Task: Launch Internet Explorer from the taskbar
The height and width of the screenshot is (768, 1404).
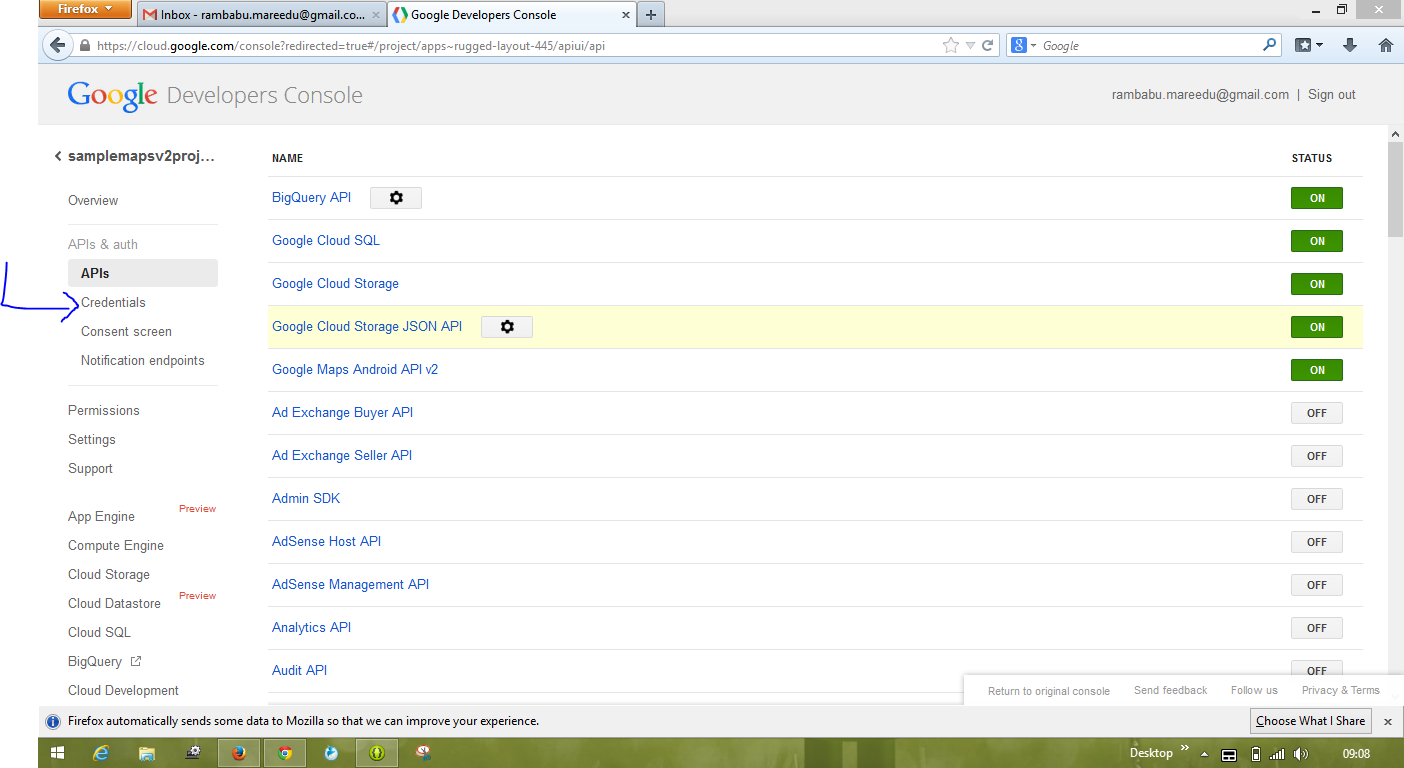Action: 101,753
